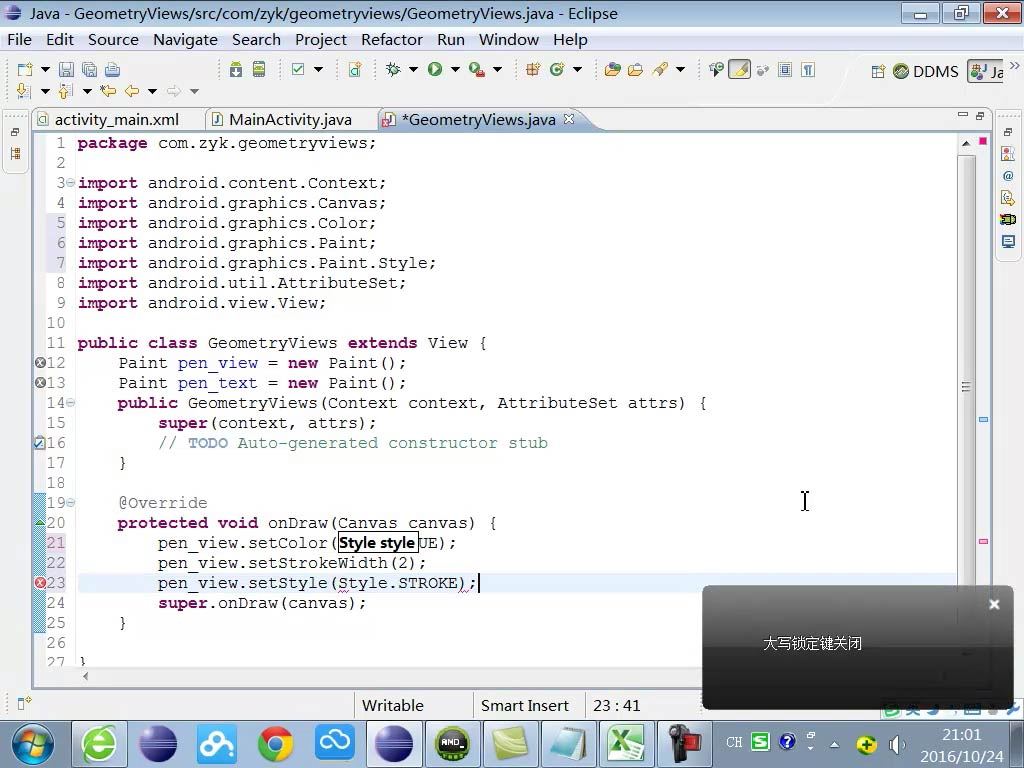
Task: Click the vertical scrollbar up arrow
Action: [966, 143]
